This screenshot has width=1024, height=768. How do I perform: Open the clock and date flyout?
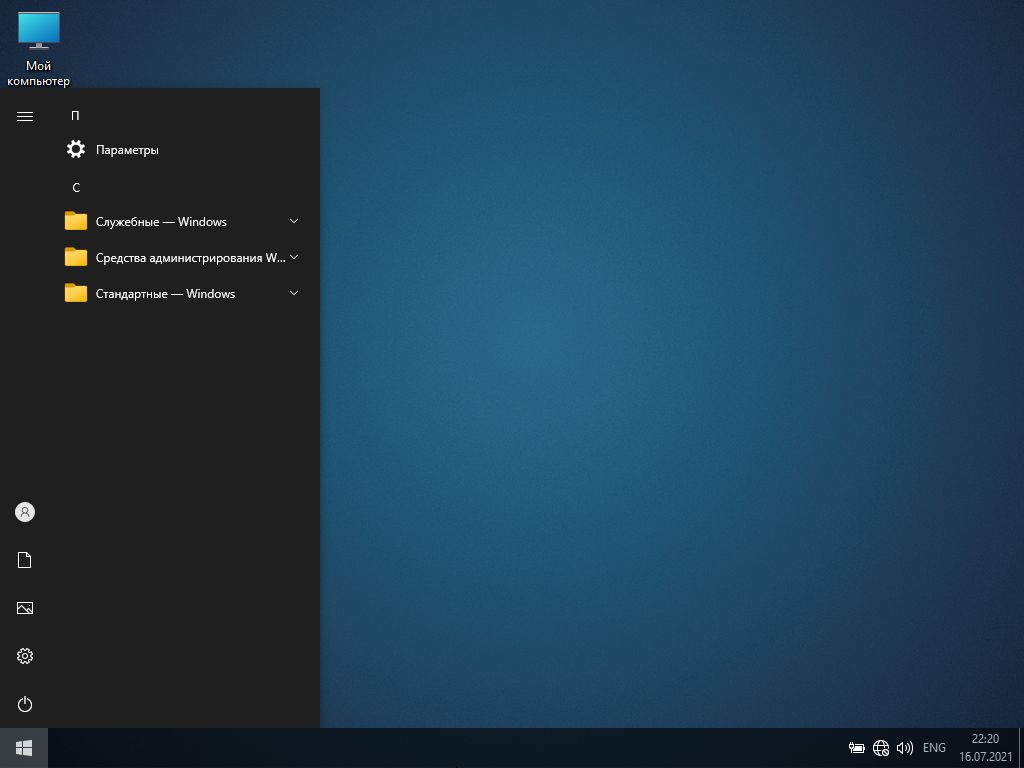(985, 748)
